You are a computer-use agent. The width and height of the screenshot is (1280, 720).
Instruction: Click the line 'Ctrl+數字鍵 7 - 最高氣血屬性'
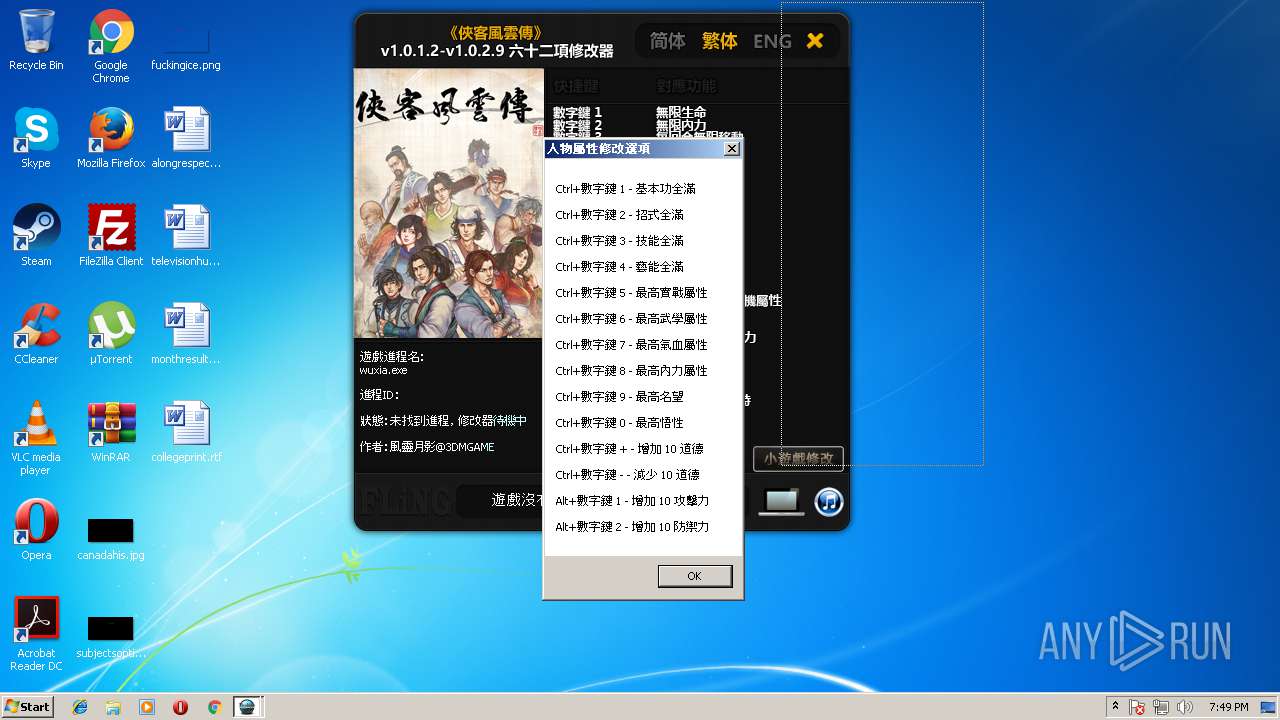pyautogui.click(x=631, y=345)
